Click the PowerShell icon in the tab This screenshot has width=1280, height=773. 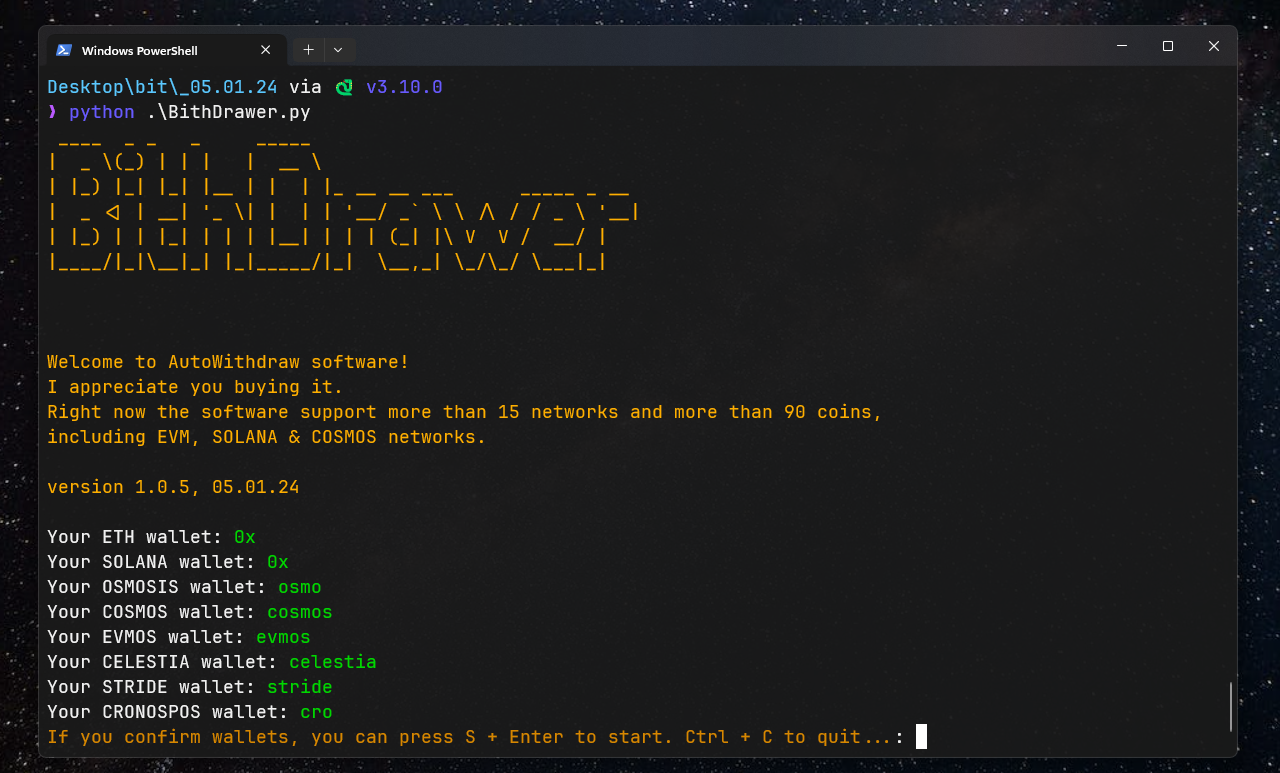[x=64, y=50]
